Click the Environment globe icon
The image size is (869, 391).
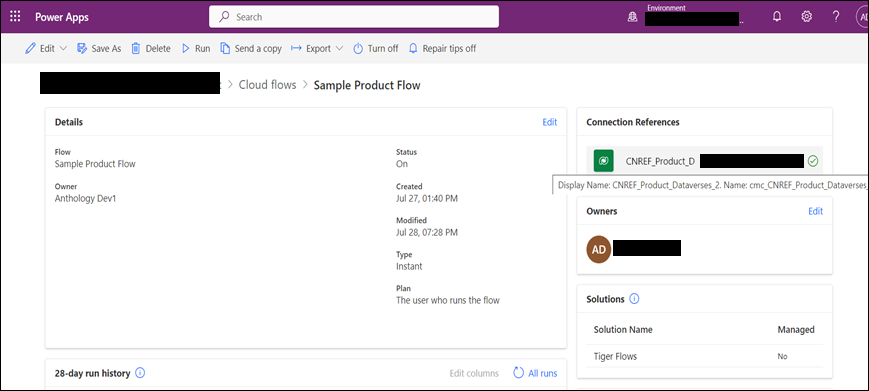click(x=632, y=17)
